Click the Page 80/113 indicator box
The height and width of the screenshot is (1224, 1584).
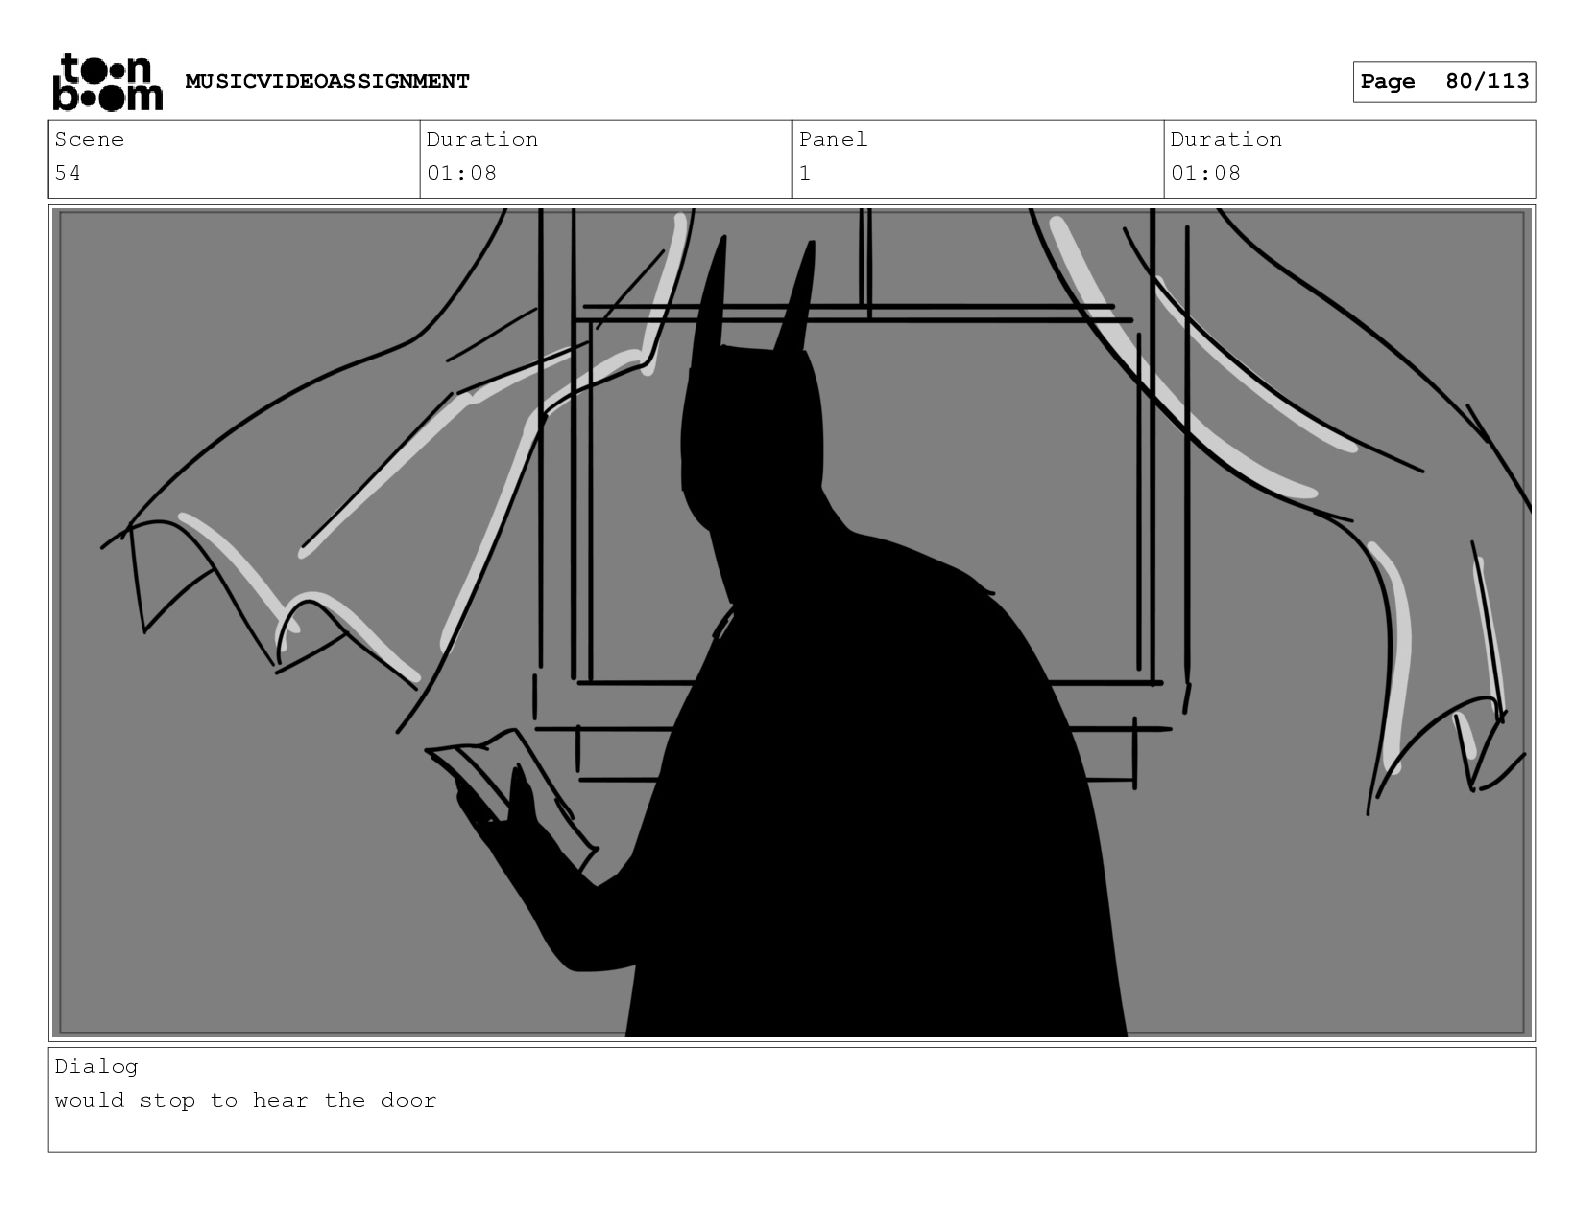pos(1444,81)
